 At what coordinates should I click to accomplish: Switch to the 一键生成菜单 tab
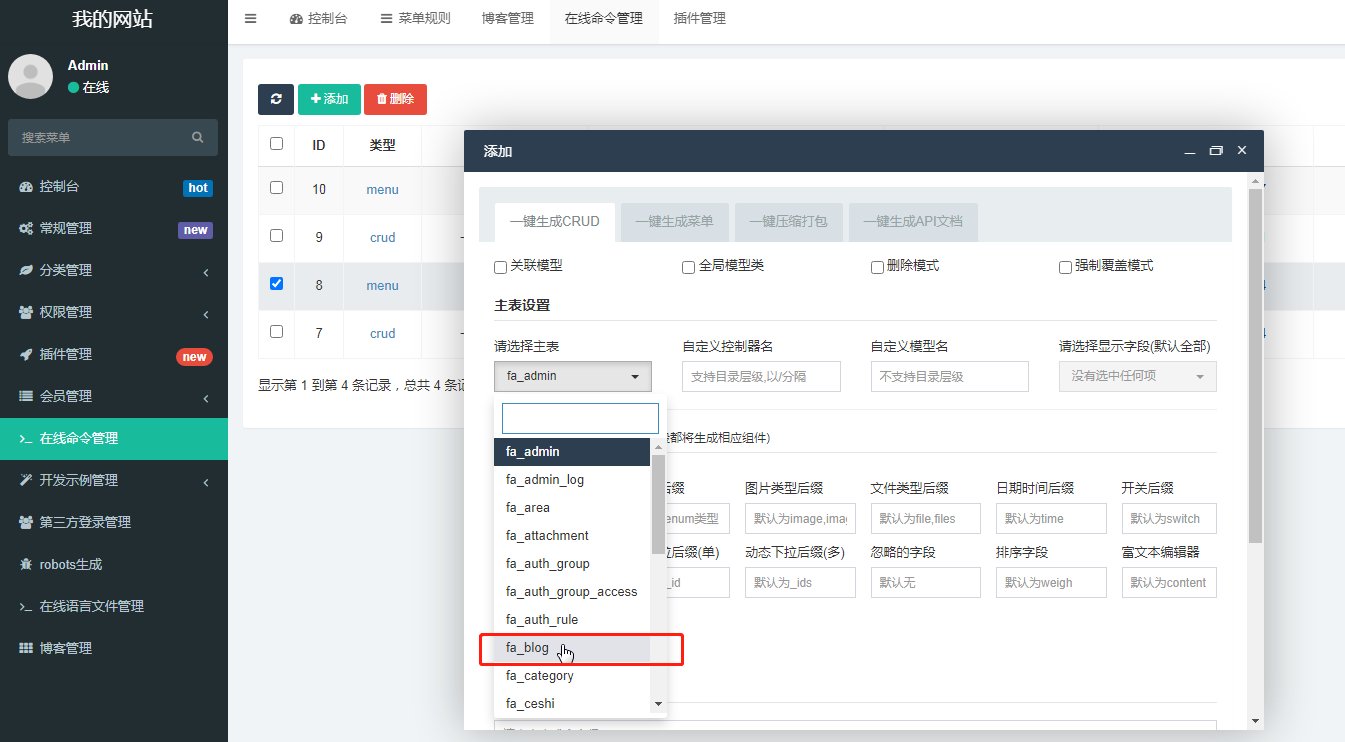pos(674,223)
